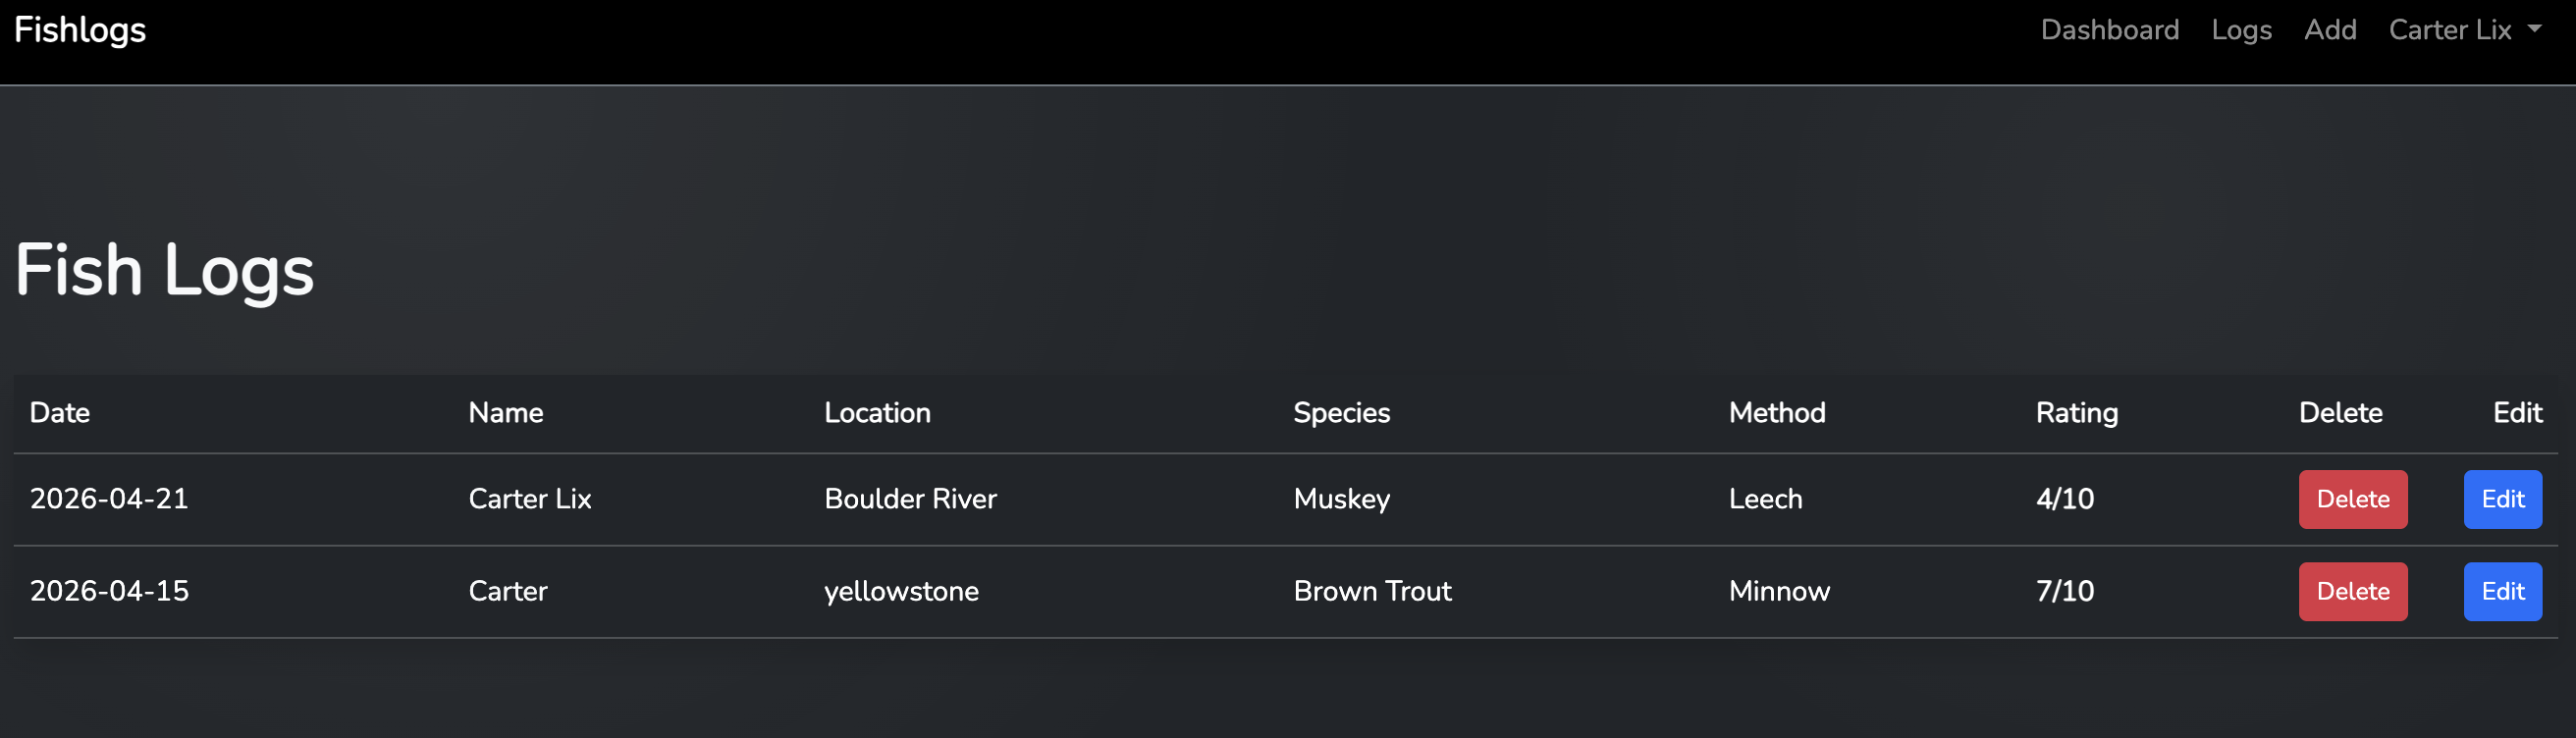Edit the Boulder River Muskey log
Screen dimensions: 2576x738
[2502, 499]
